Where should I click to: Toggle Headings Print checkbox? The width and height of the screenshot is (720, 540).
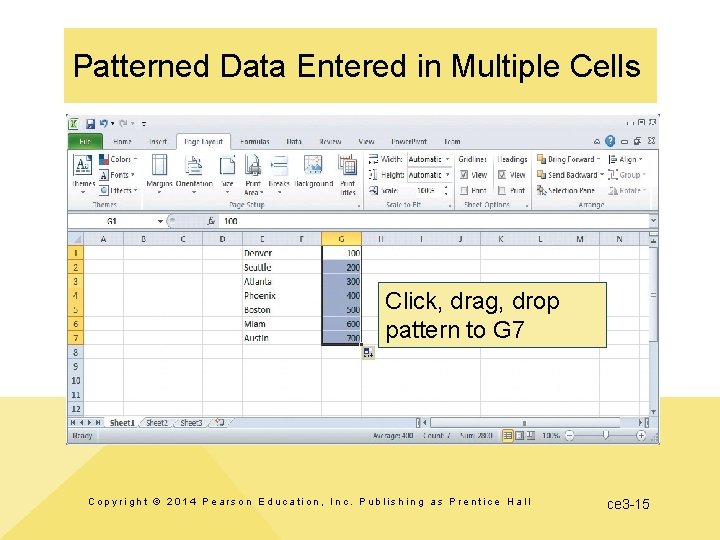[502, 190]
